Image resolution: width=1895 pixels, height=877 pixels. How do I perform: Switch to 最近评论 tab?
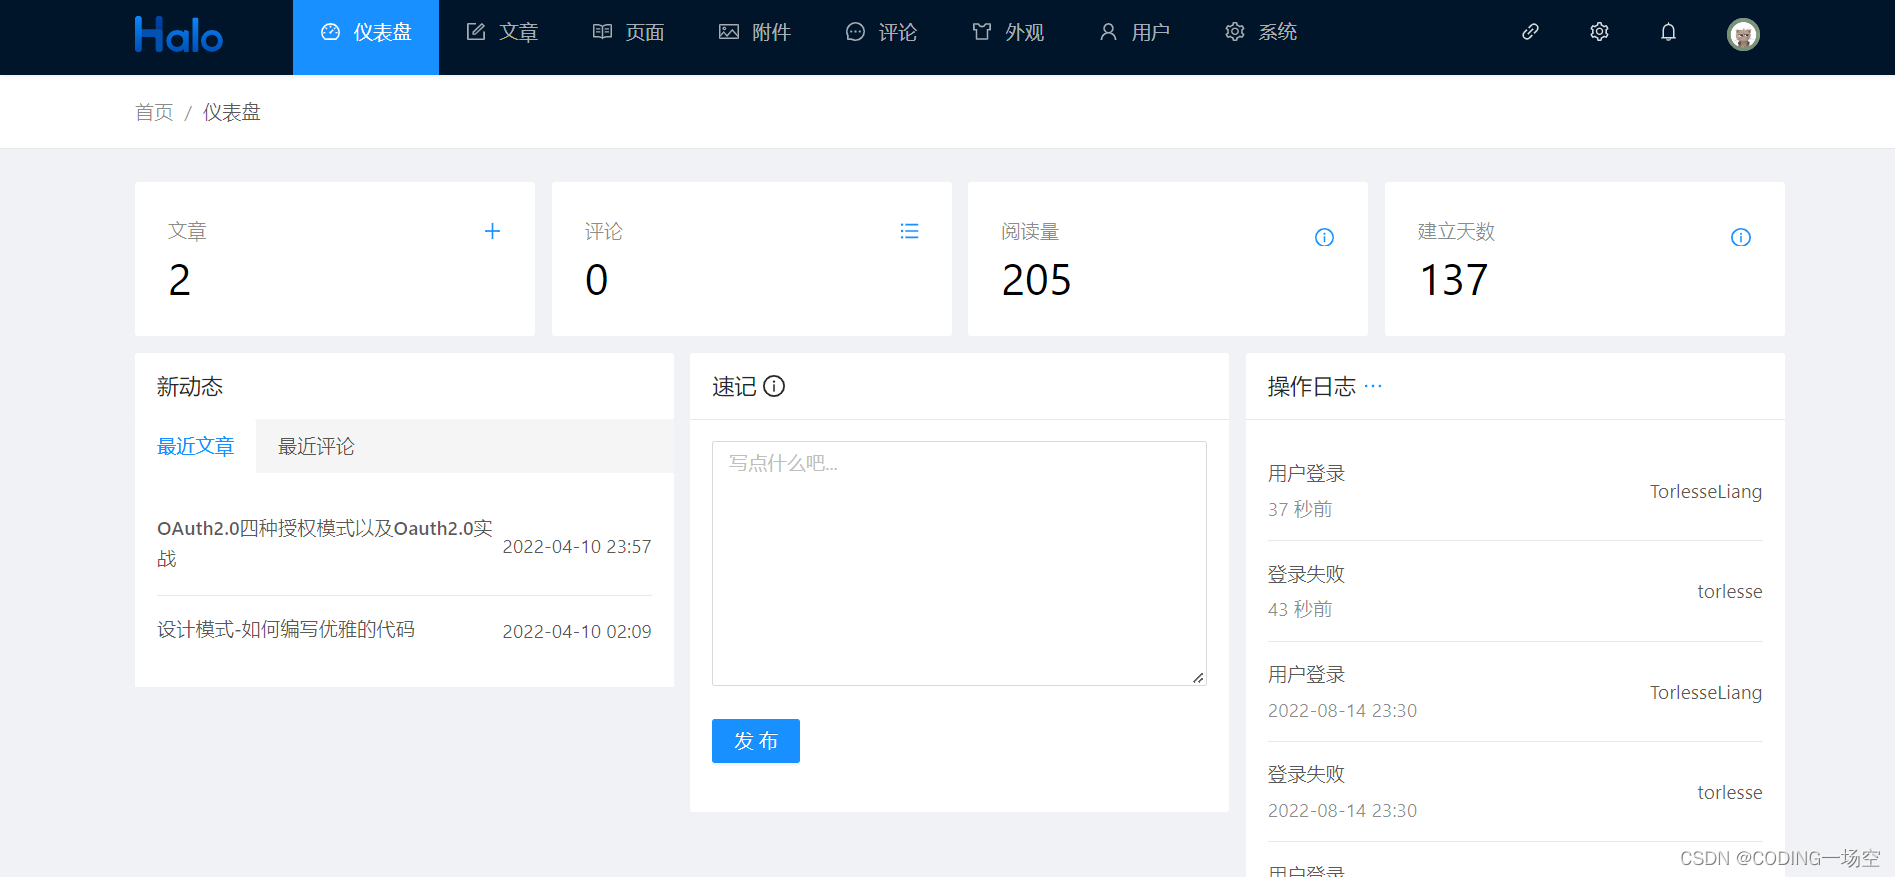316,446
